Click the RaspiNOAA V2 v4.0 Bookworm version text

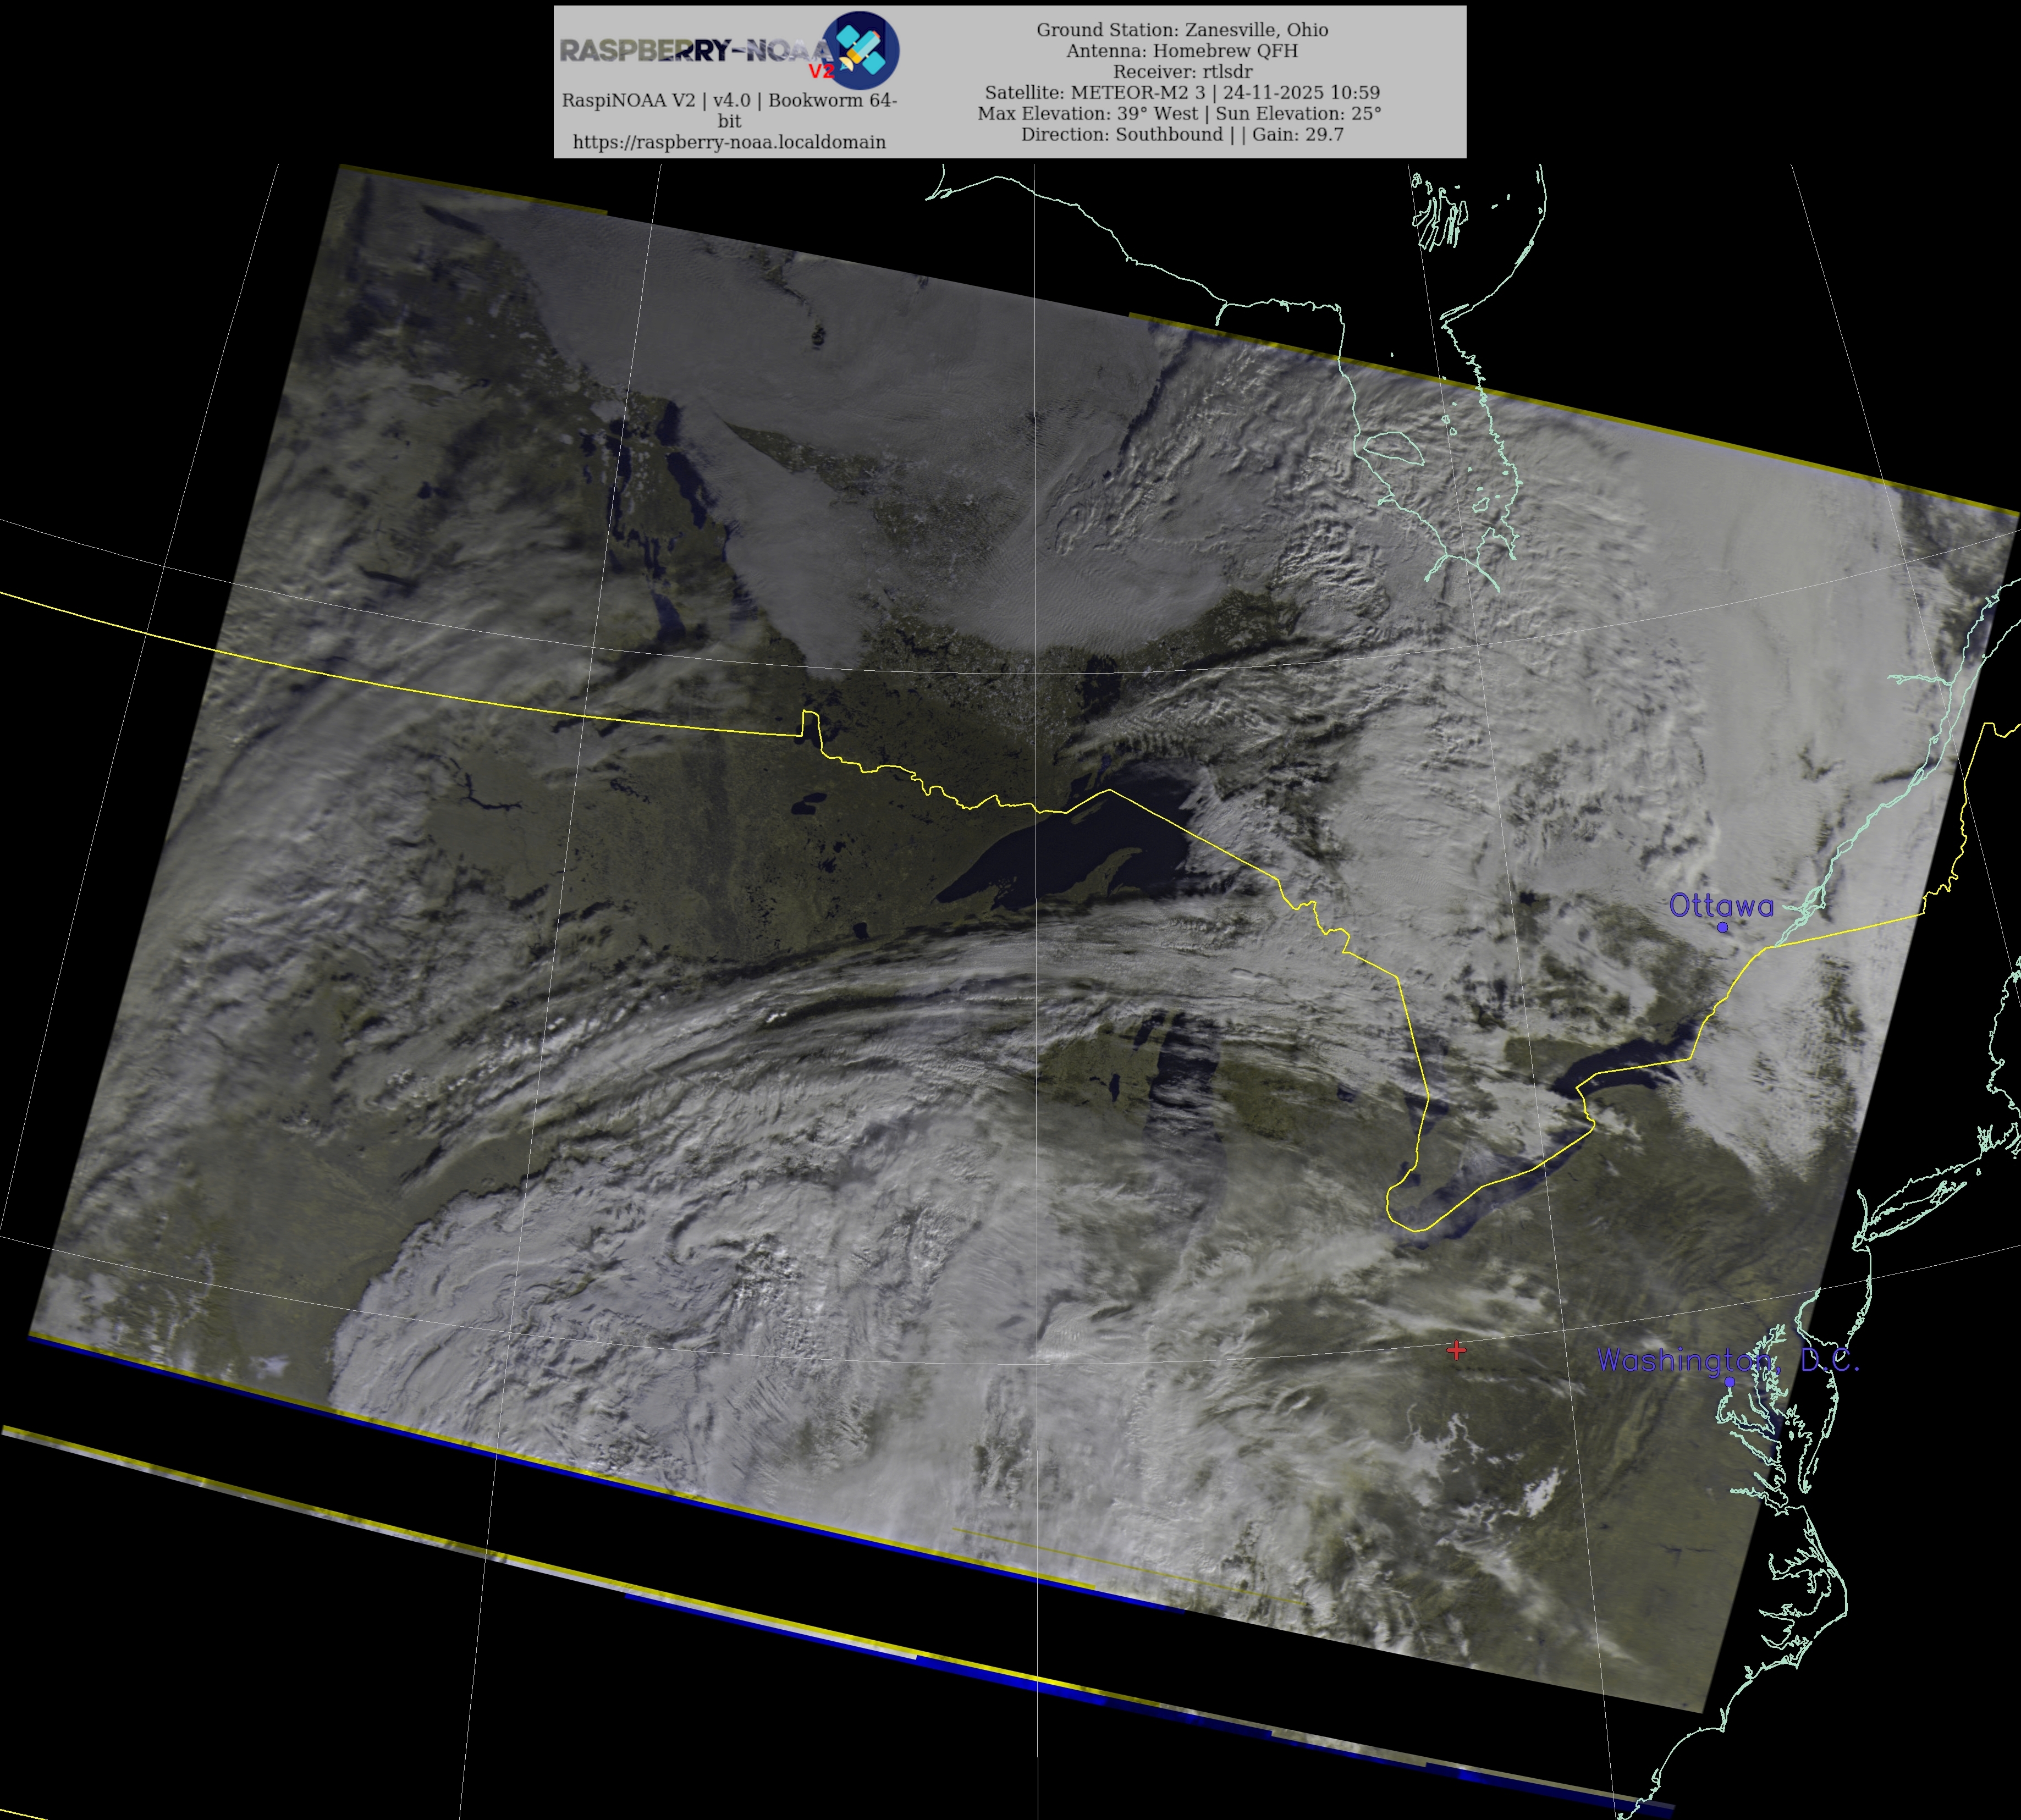(729, 100)
